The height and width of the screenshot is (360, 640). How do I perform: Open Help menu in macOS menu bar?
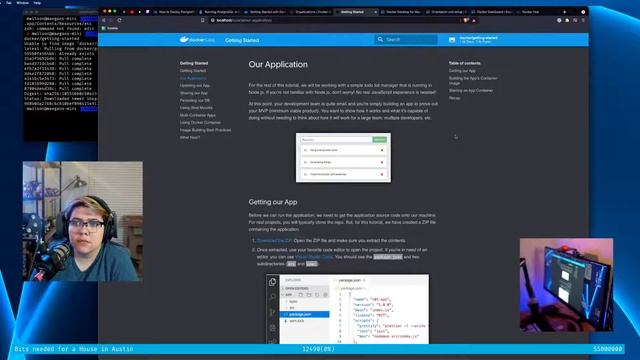point(37,2)
